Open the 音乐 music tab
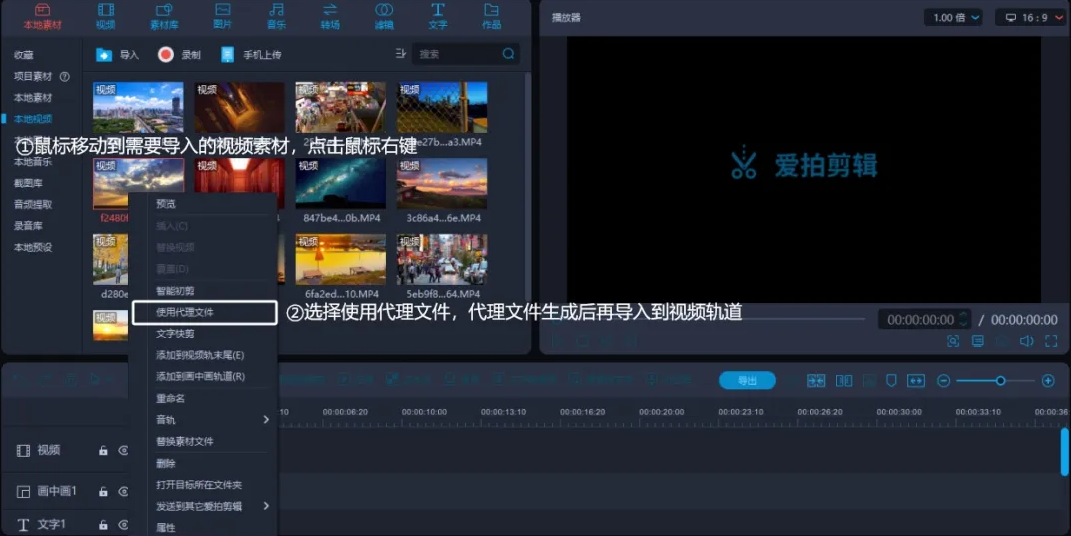The height and width of the screenshot is (536, 1071). [276, 16]
